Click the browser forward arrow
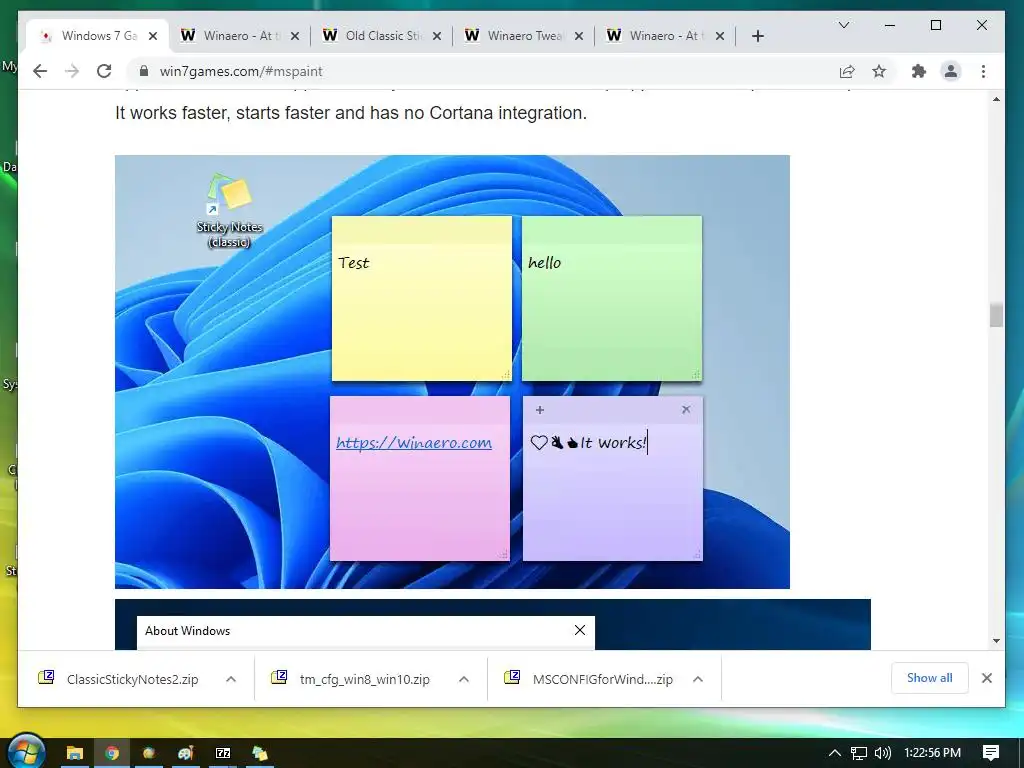The width and height of the screenshot is (1024, 768). [72, 71]
